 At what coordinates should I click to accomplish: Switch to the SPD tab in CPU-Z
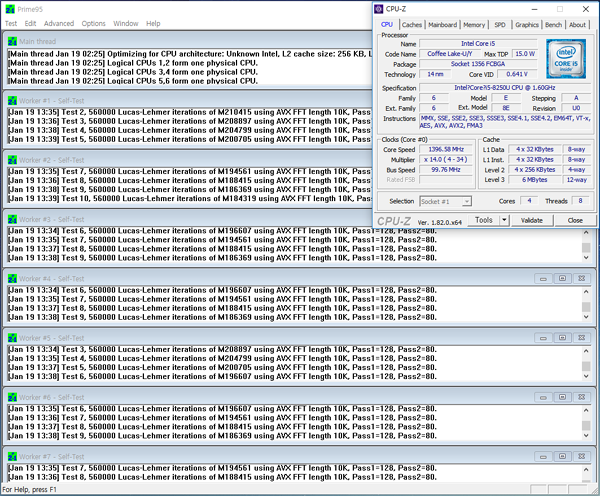pyautogui.click(x=500, y=25)
